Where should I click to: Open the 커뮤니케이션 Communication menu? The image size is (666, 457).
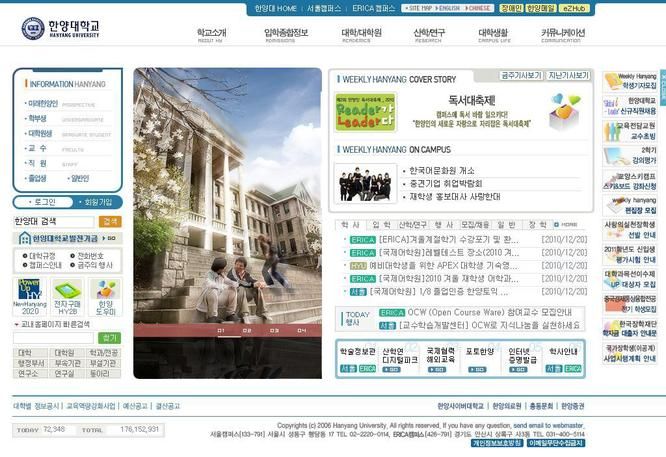tap(562, 35)
